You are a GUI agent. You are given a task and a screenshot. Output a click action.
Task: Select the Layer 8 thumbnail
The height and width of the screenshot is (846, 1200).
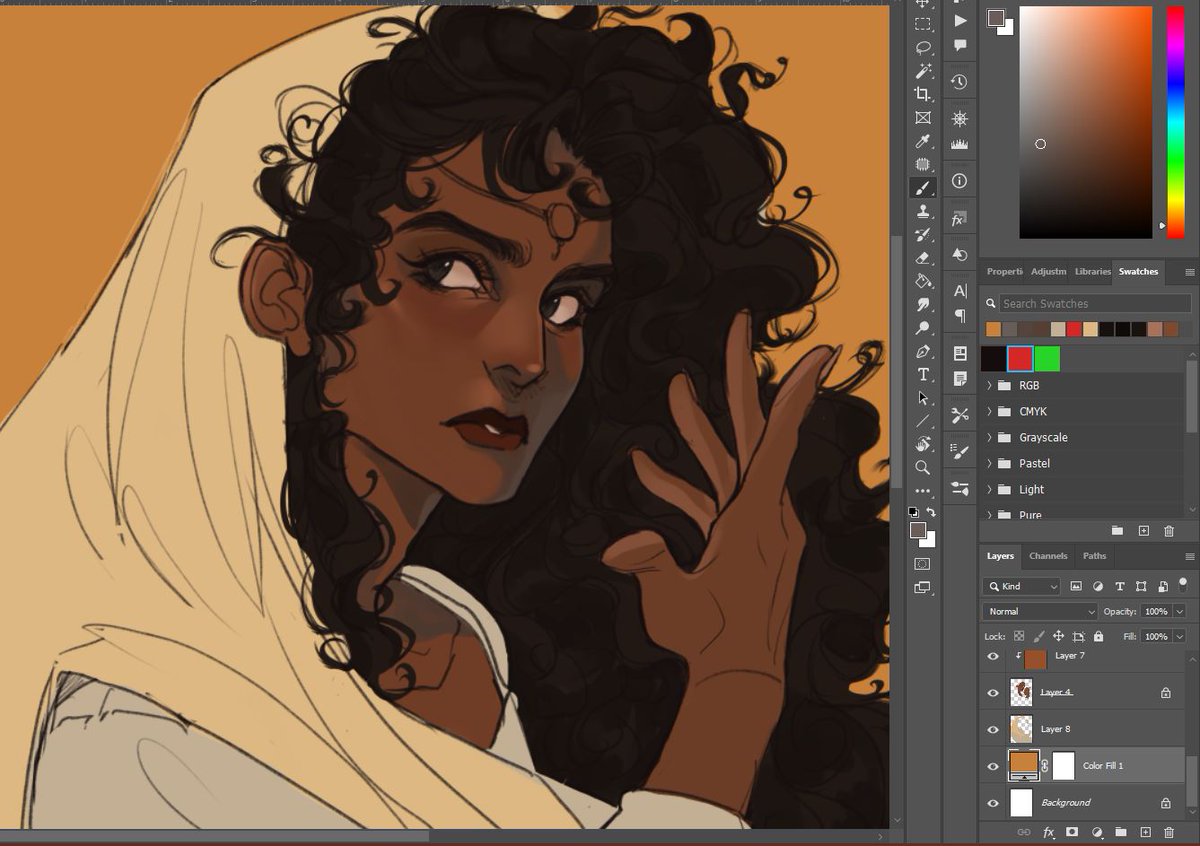(1021, 729)
